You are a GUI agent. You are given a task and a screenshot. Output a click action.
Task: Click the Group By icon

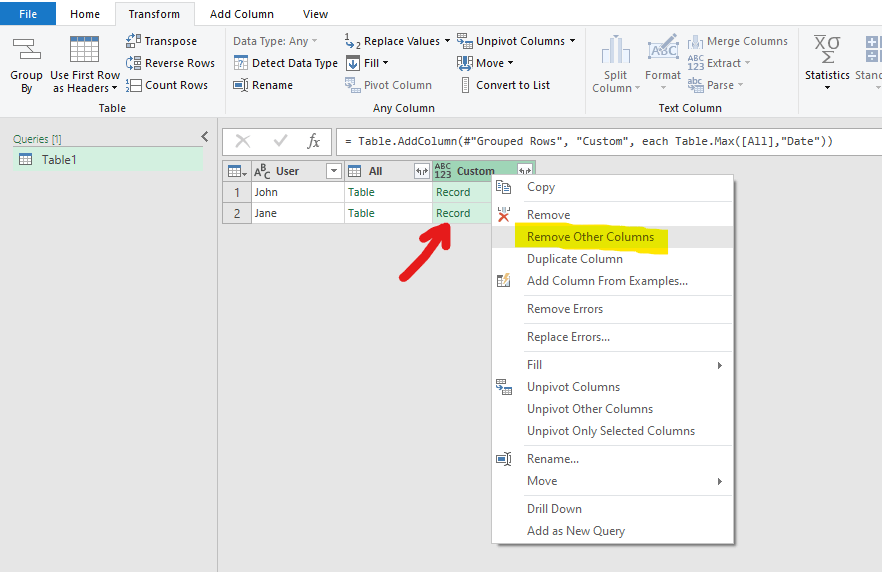(x=26, y=49)
